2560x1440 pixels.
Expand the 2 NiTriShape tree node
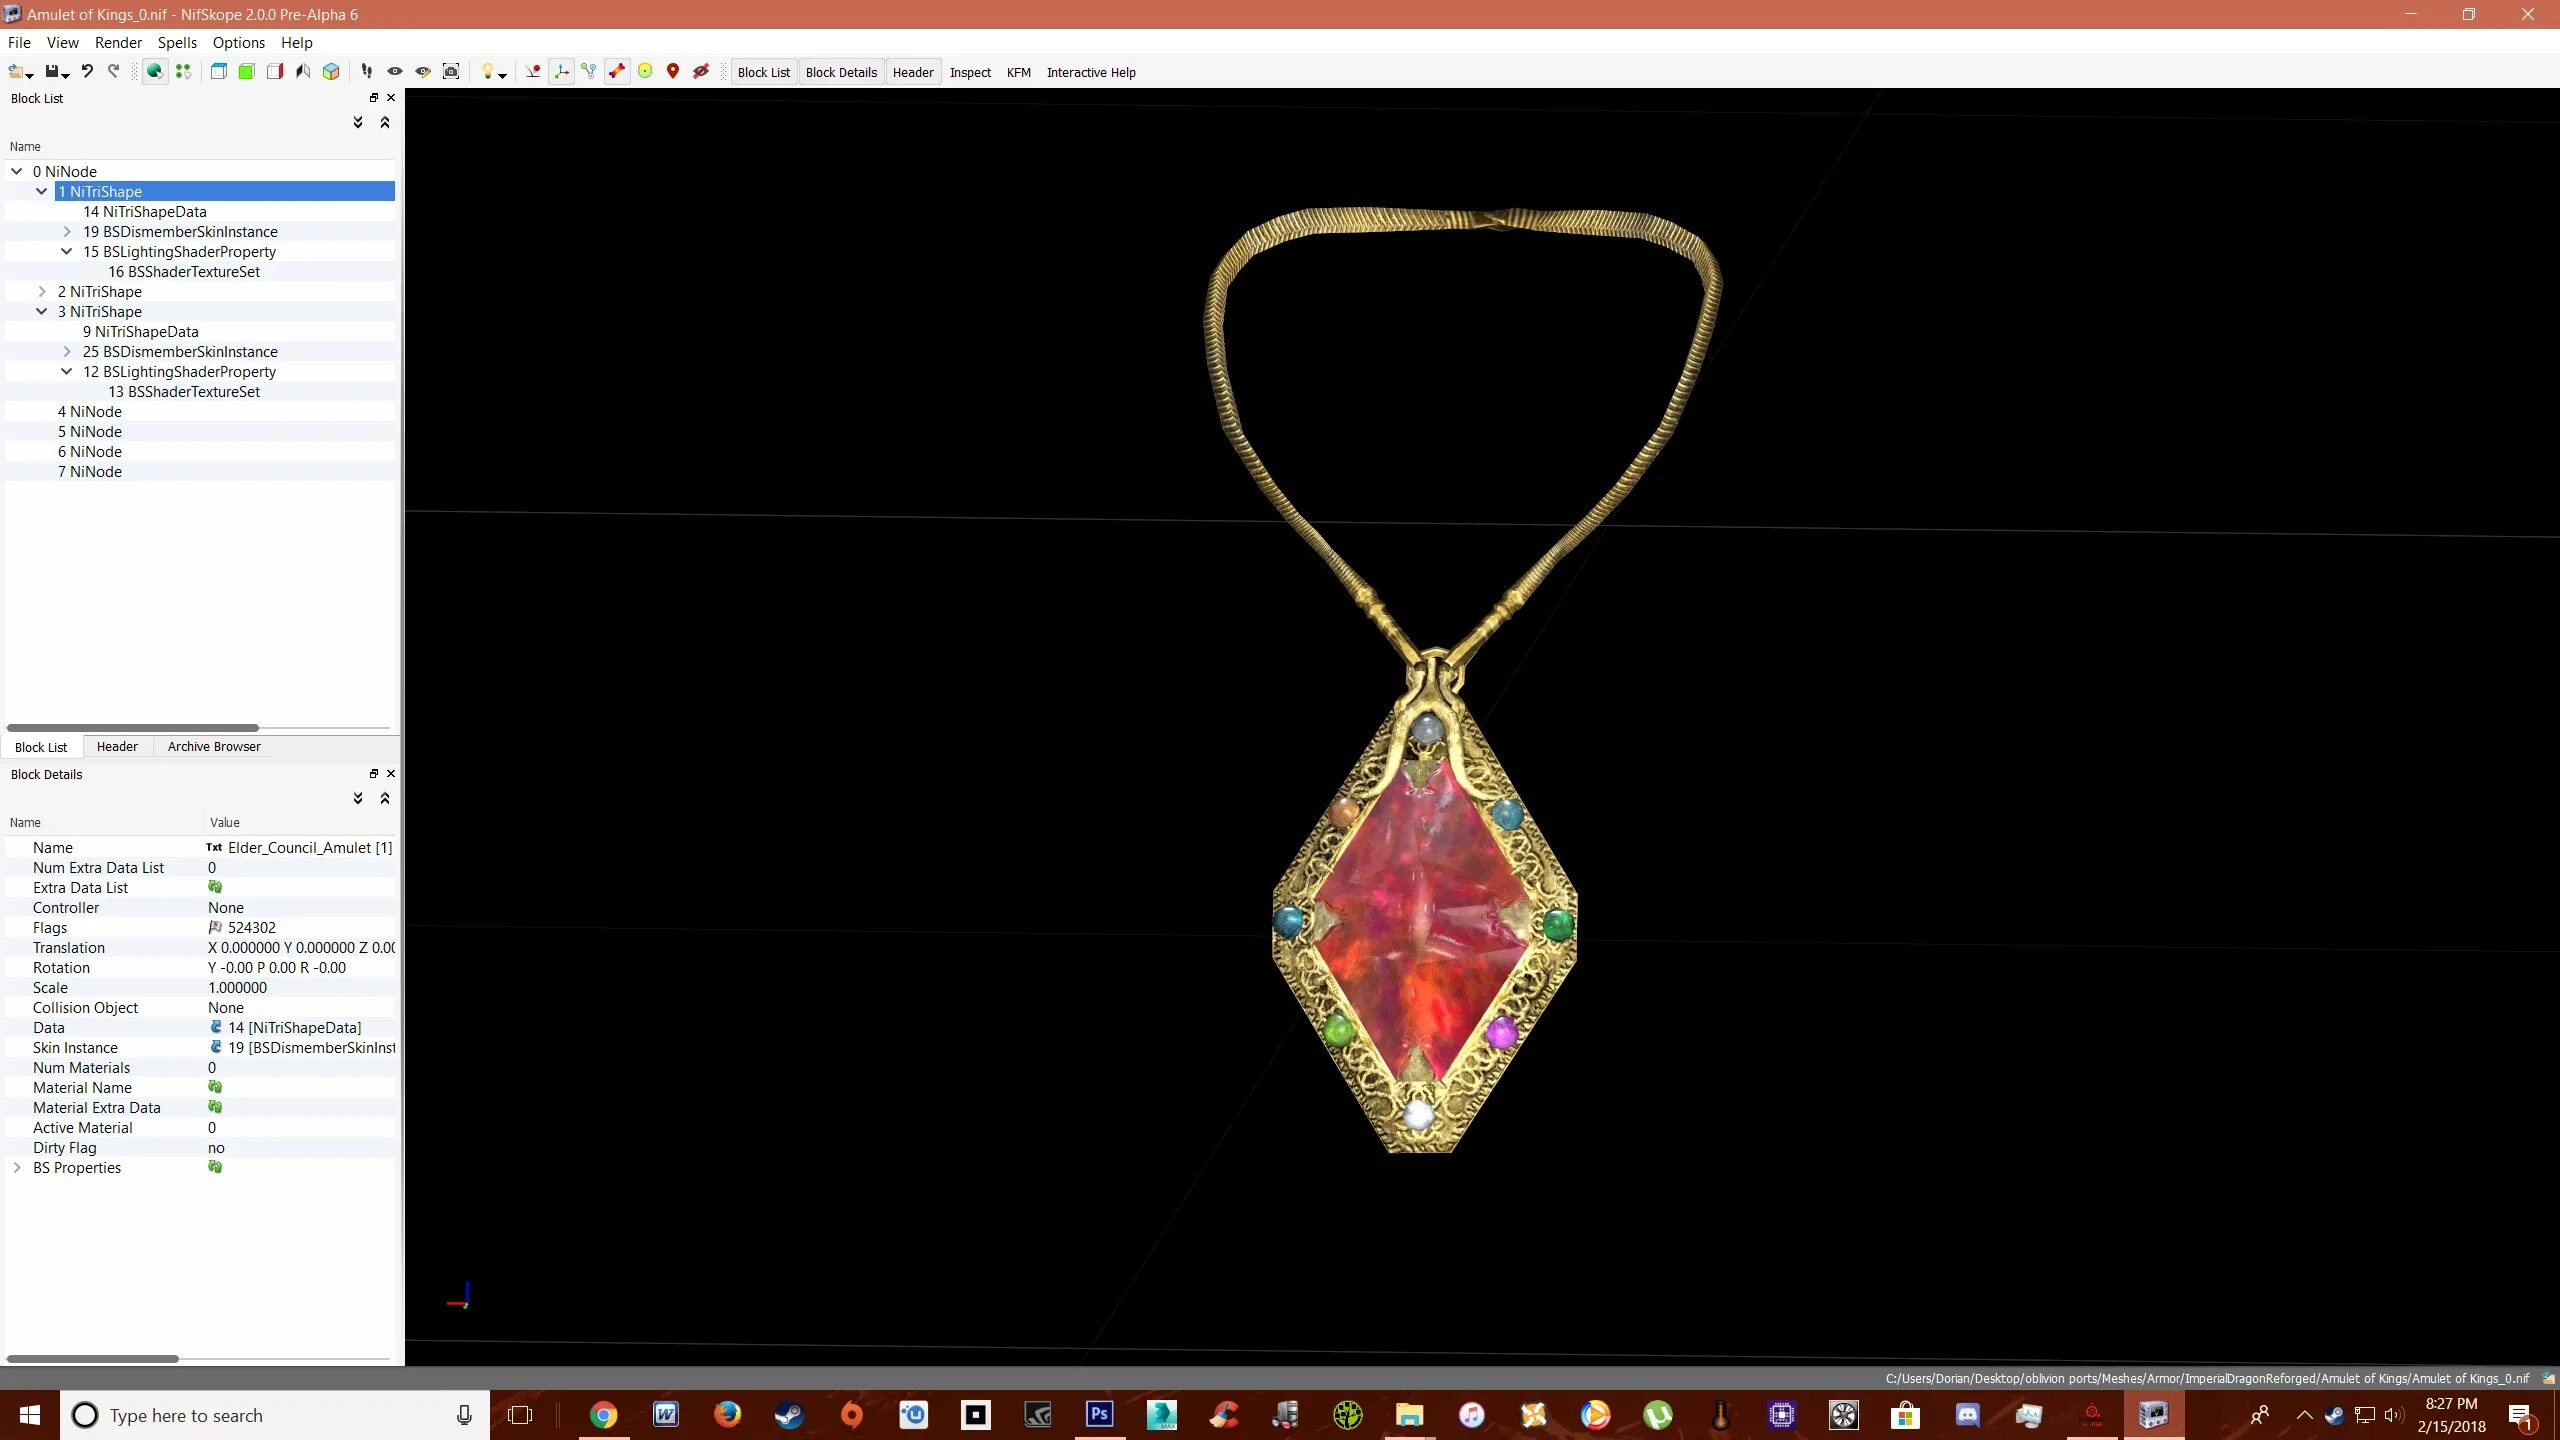tap(42, 292)
